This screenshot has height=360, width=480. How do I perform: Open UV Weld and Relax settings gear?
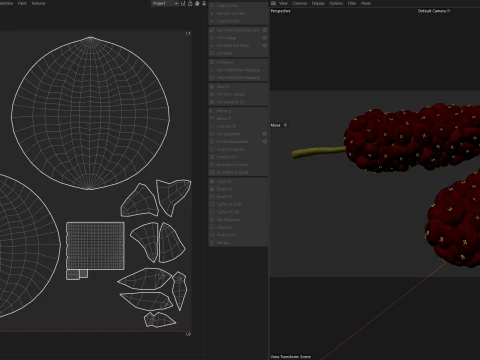[265, 45]
